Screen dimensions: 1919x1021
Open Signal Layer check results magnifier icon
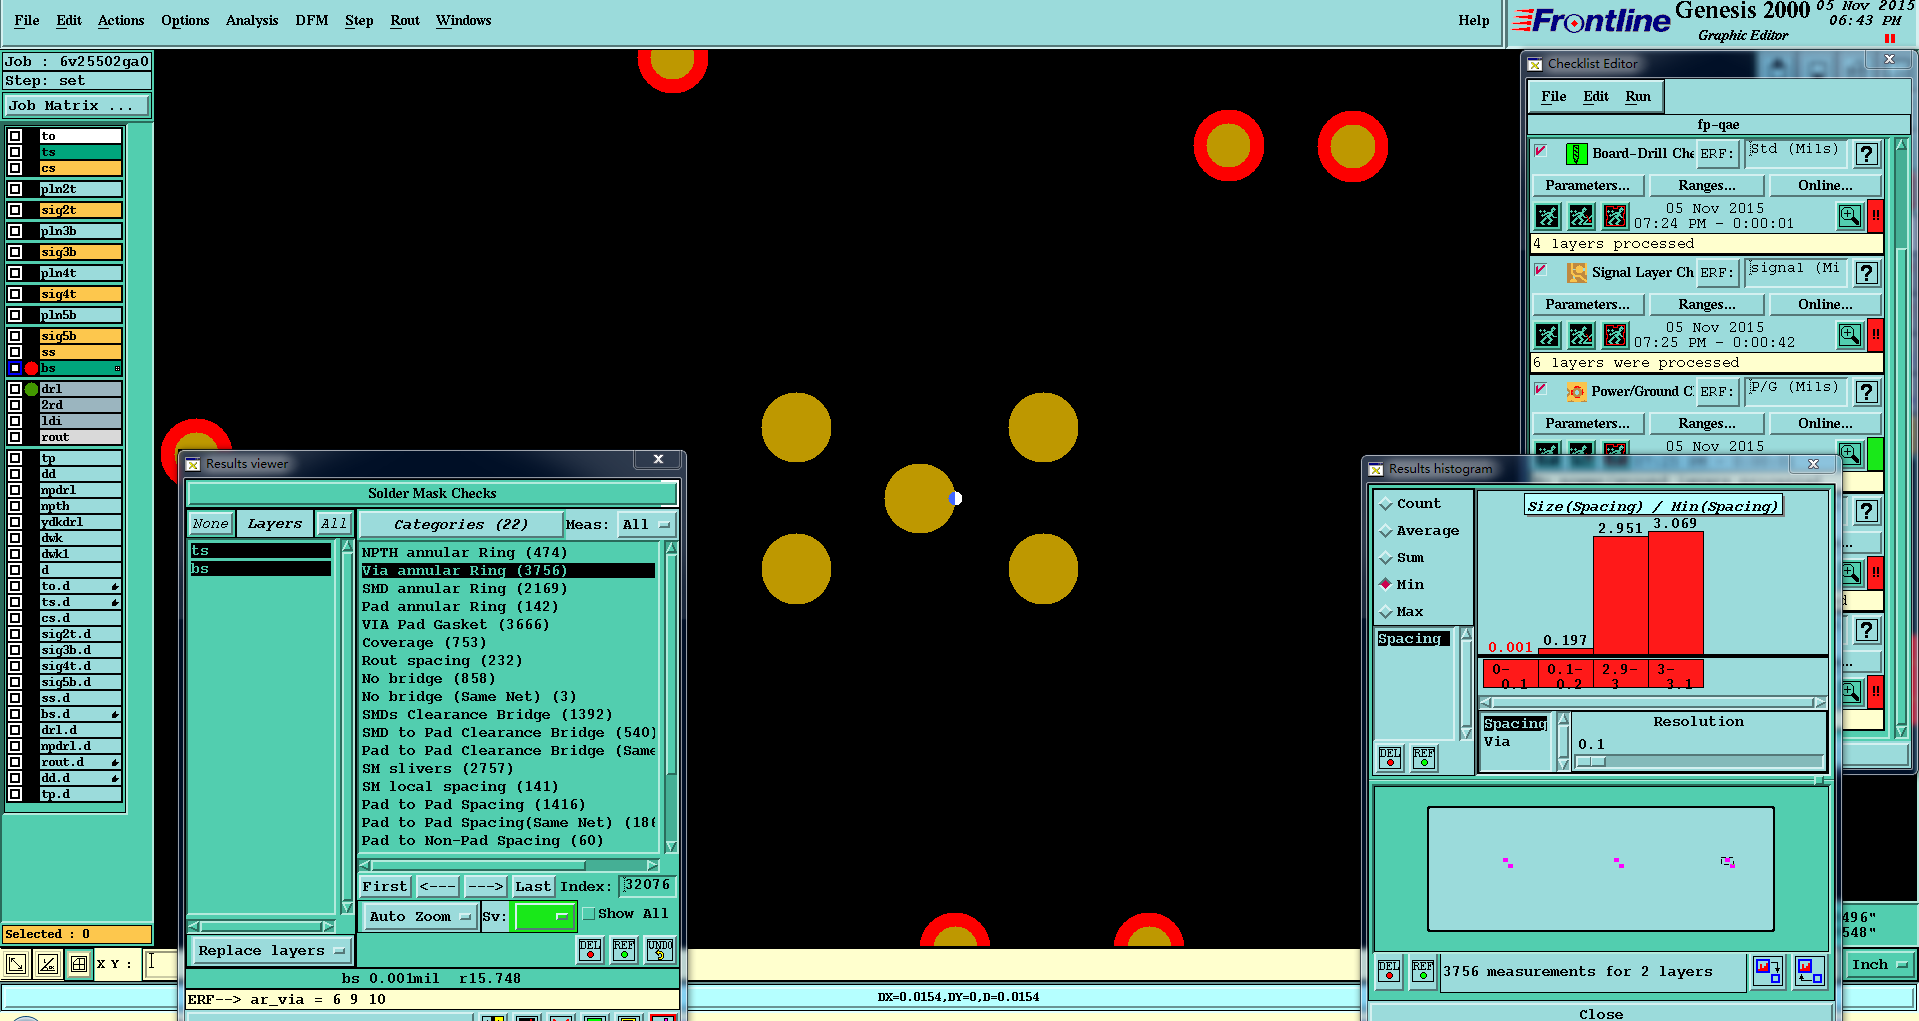[x=1850, y=335]
